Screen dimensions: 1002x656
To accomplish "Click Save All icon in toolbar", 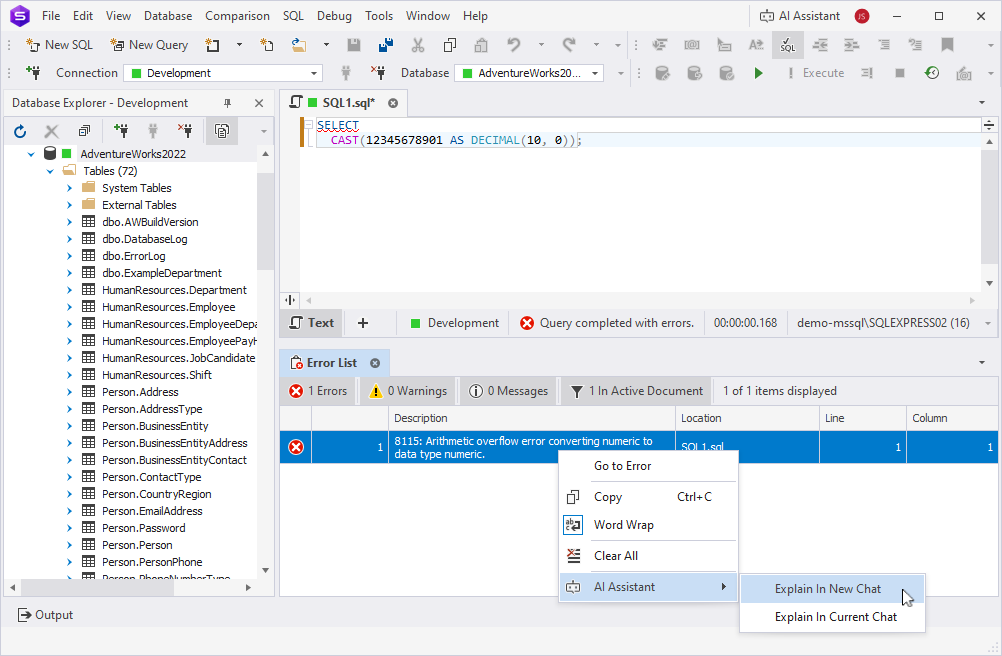I will tap(386, 45).
